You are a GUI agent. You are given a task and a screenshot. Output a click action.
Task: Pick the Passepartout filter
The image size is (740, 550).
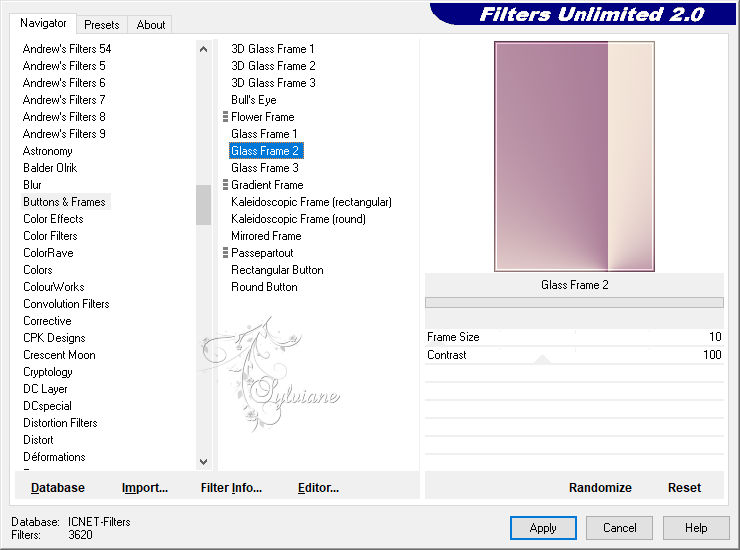tap(262, 253)
